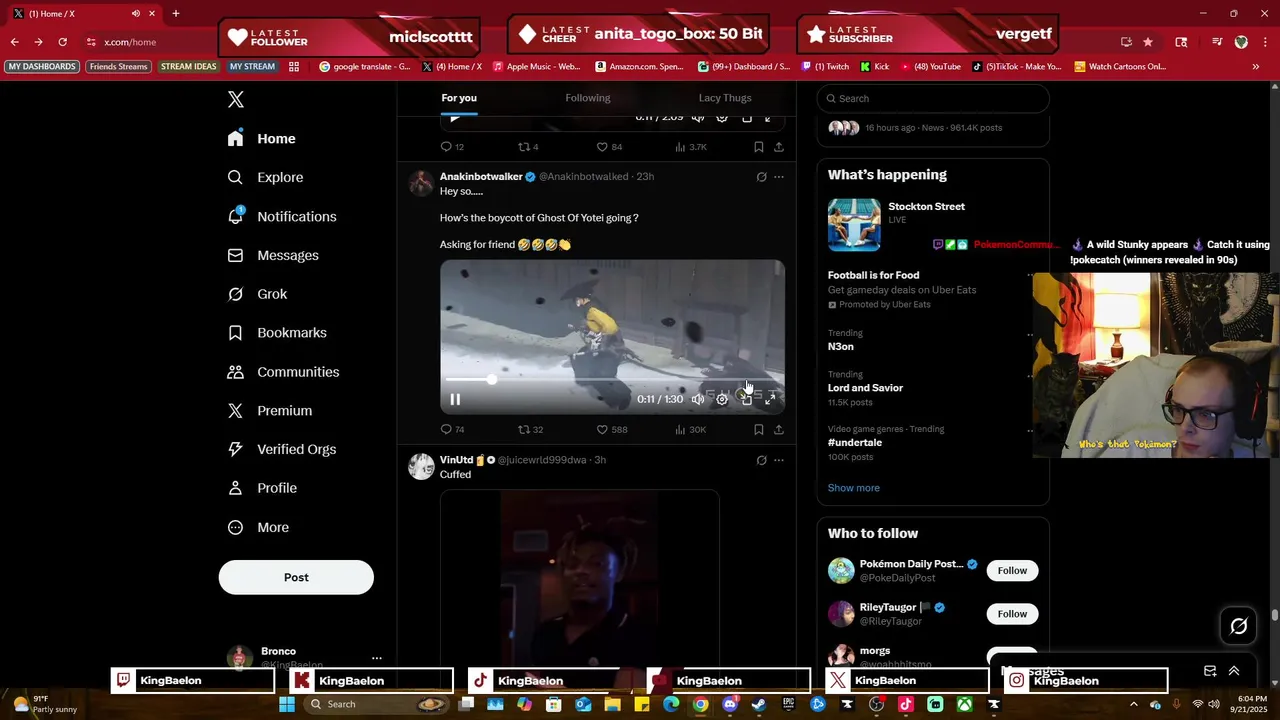Seek the Ghost of Yotei video progress bar

click(x=613, y=380)
